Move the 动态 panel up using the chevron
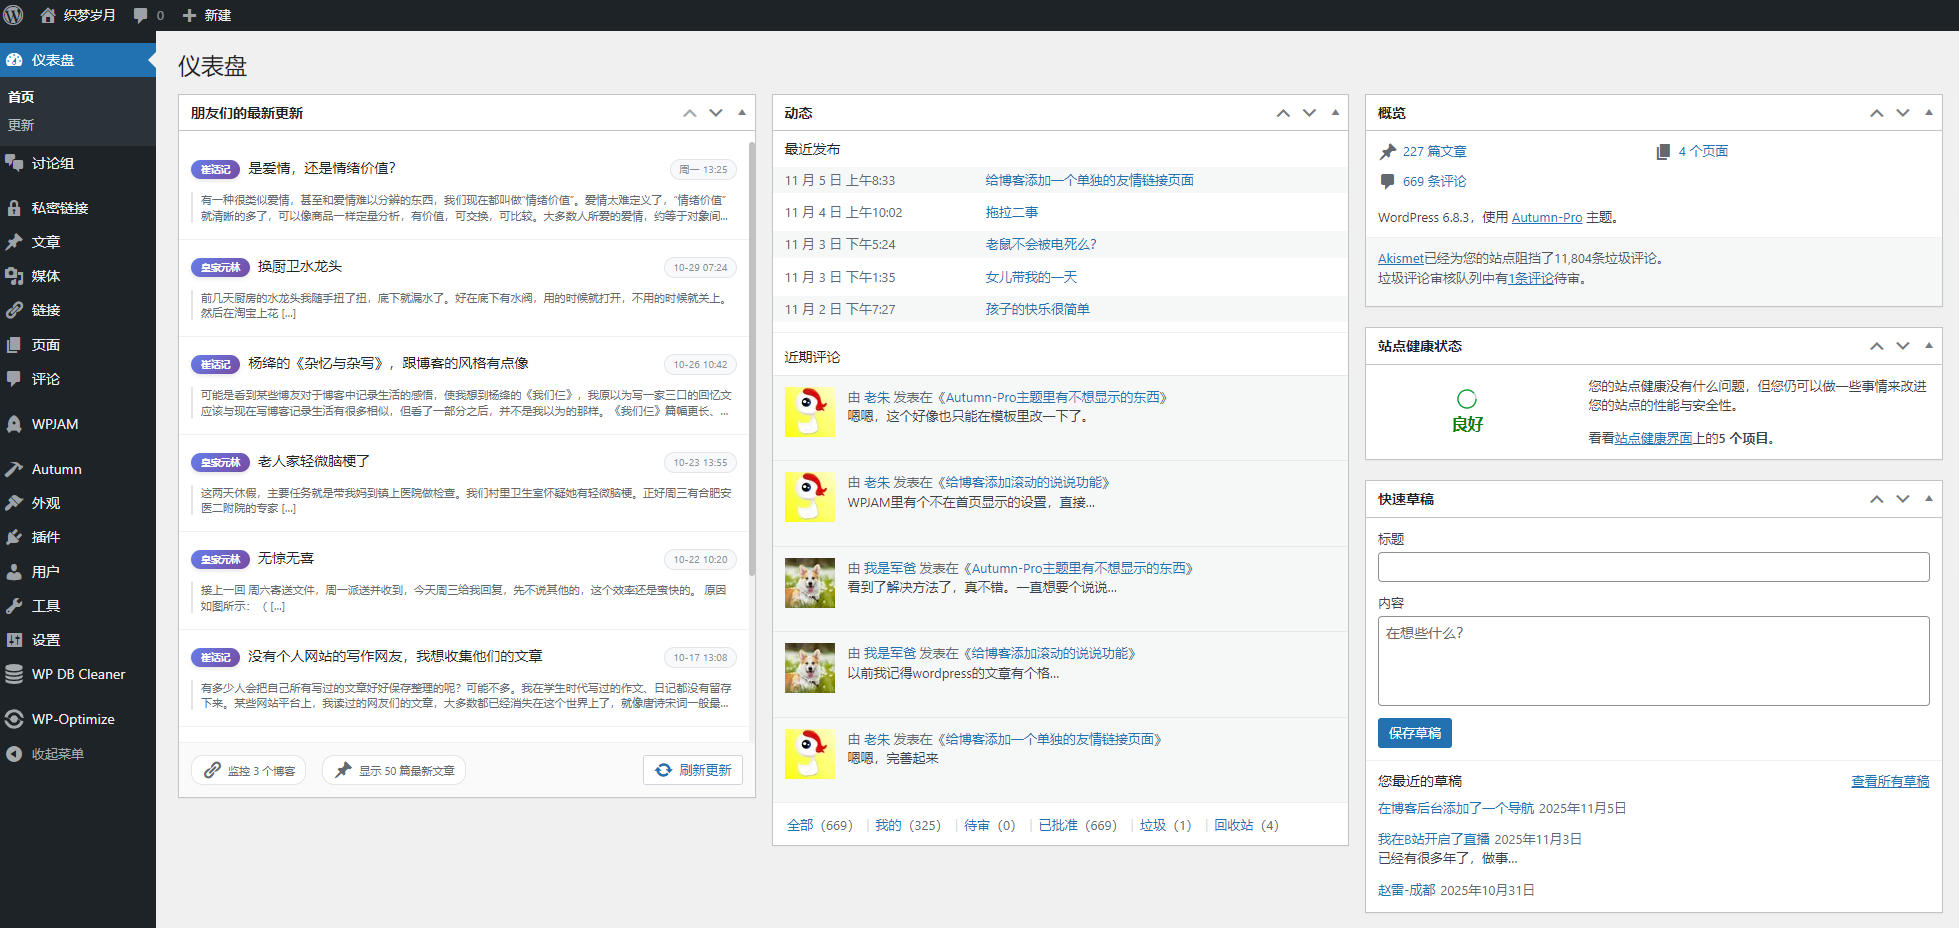 [x=1283, y=112]
